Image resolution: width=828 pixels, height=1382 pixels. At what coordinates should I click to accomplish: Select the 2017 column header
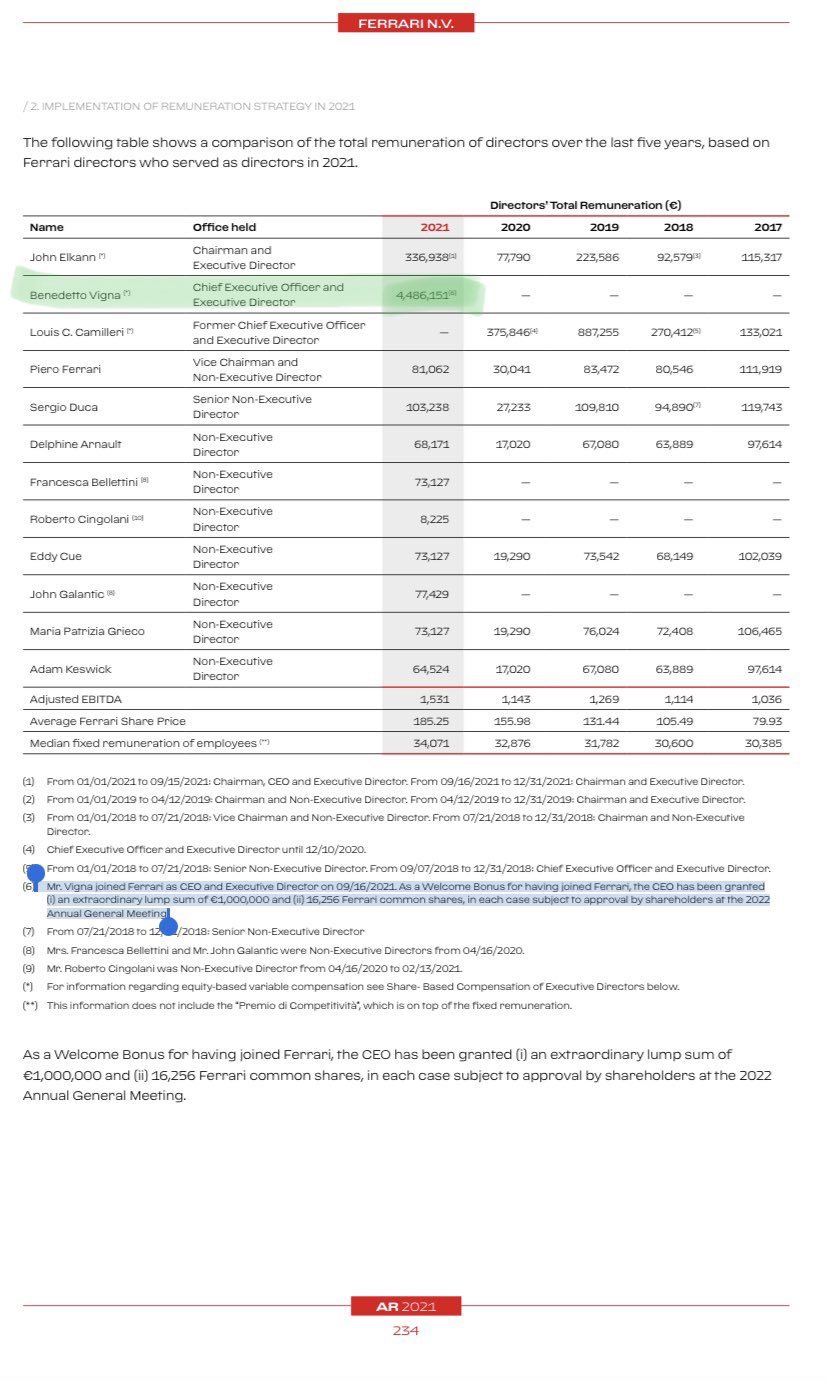point(767,227)
